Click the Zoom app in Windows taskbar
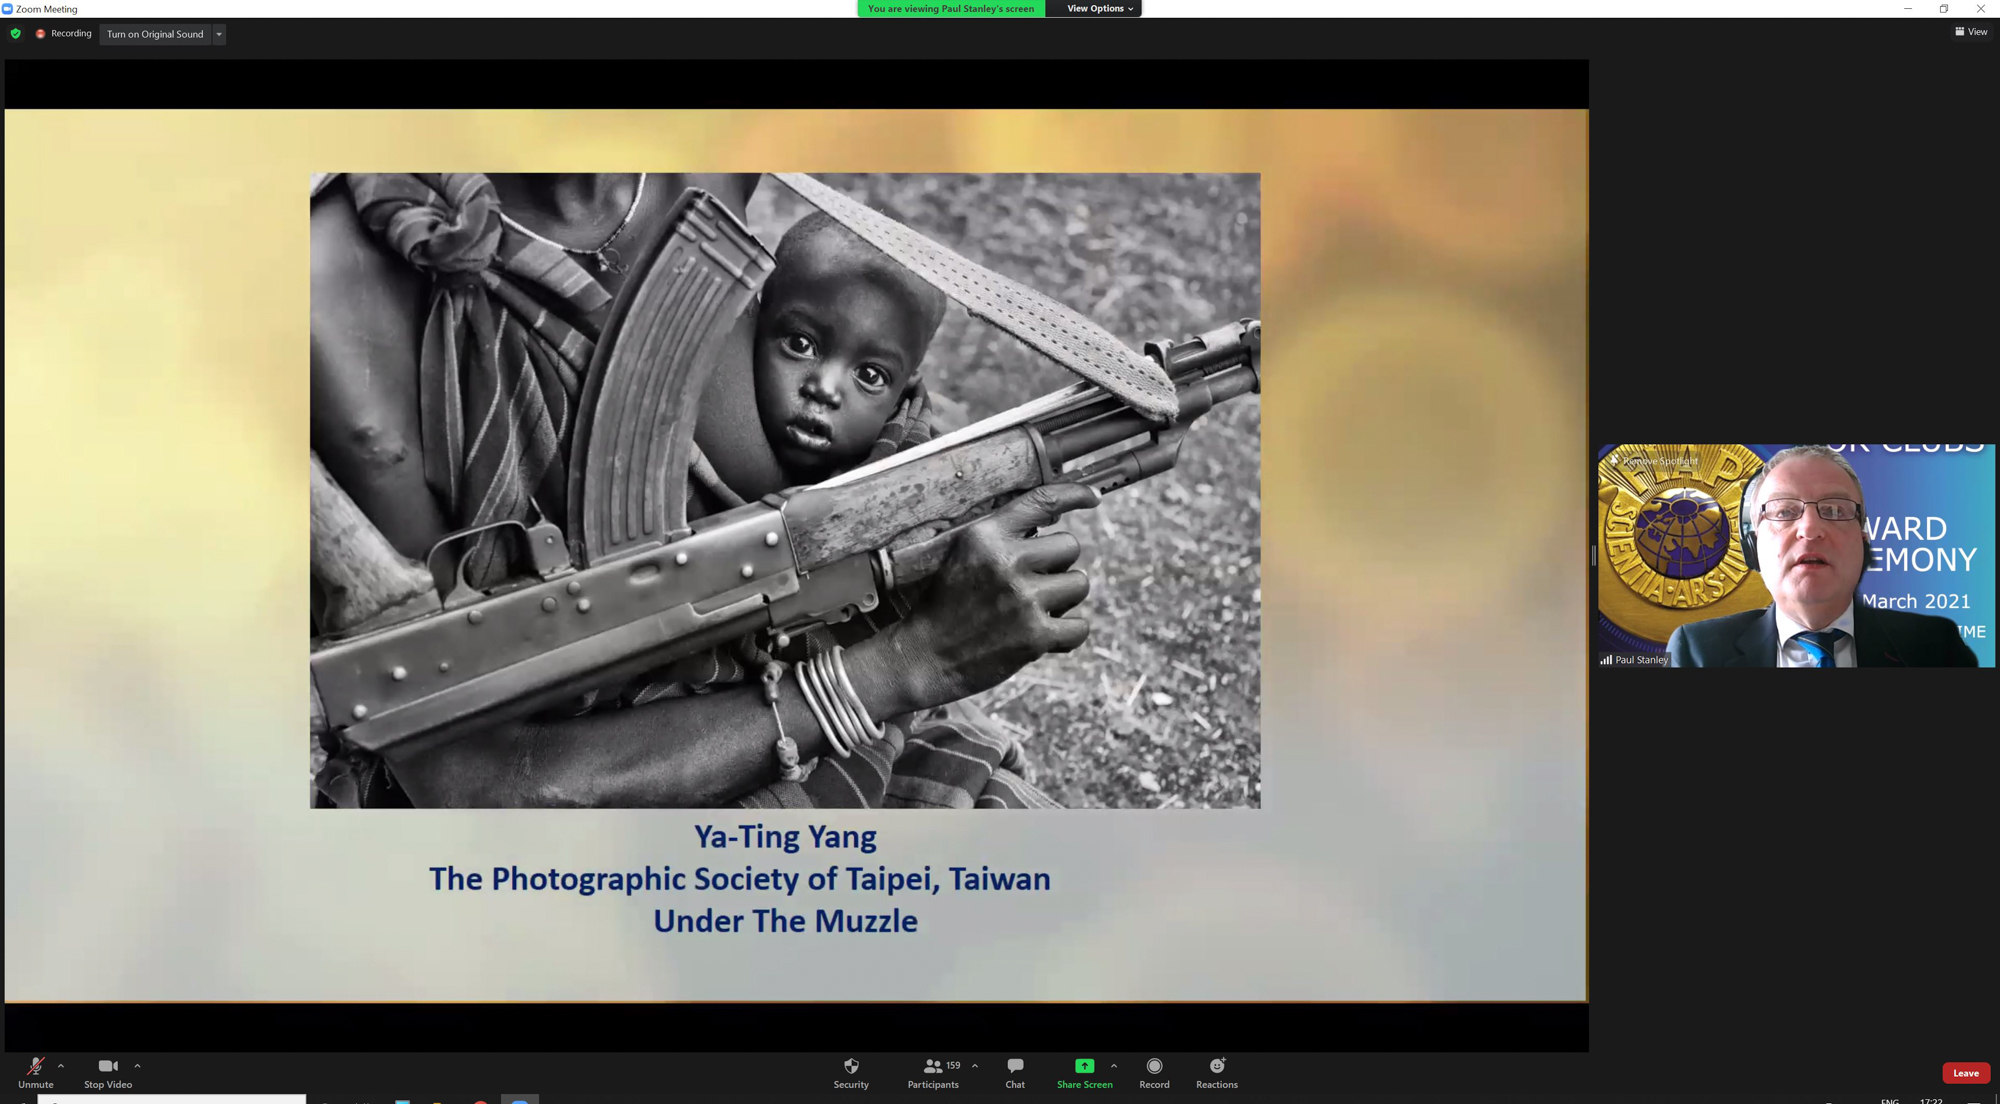This screenshot has height=1104, width=2000. click(x=520, y=1100)
